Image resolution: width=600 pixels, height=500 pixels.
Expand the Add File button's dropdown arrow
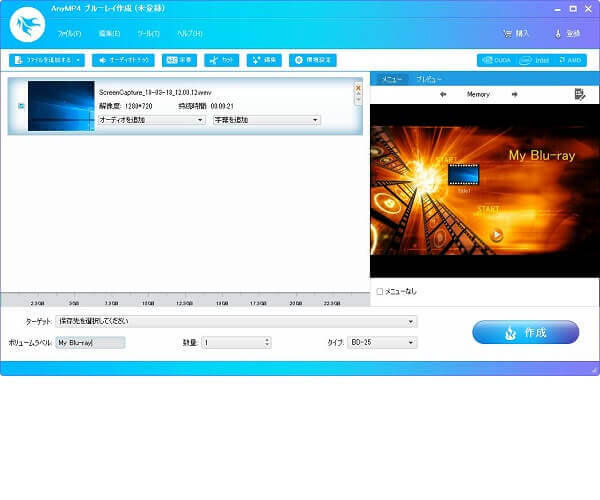click(78, 60)
